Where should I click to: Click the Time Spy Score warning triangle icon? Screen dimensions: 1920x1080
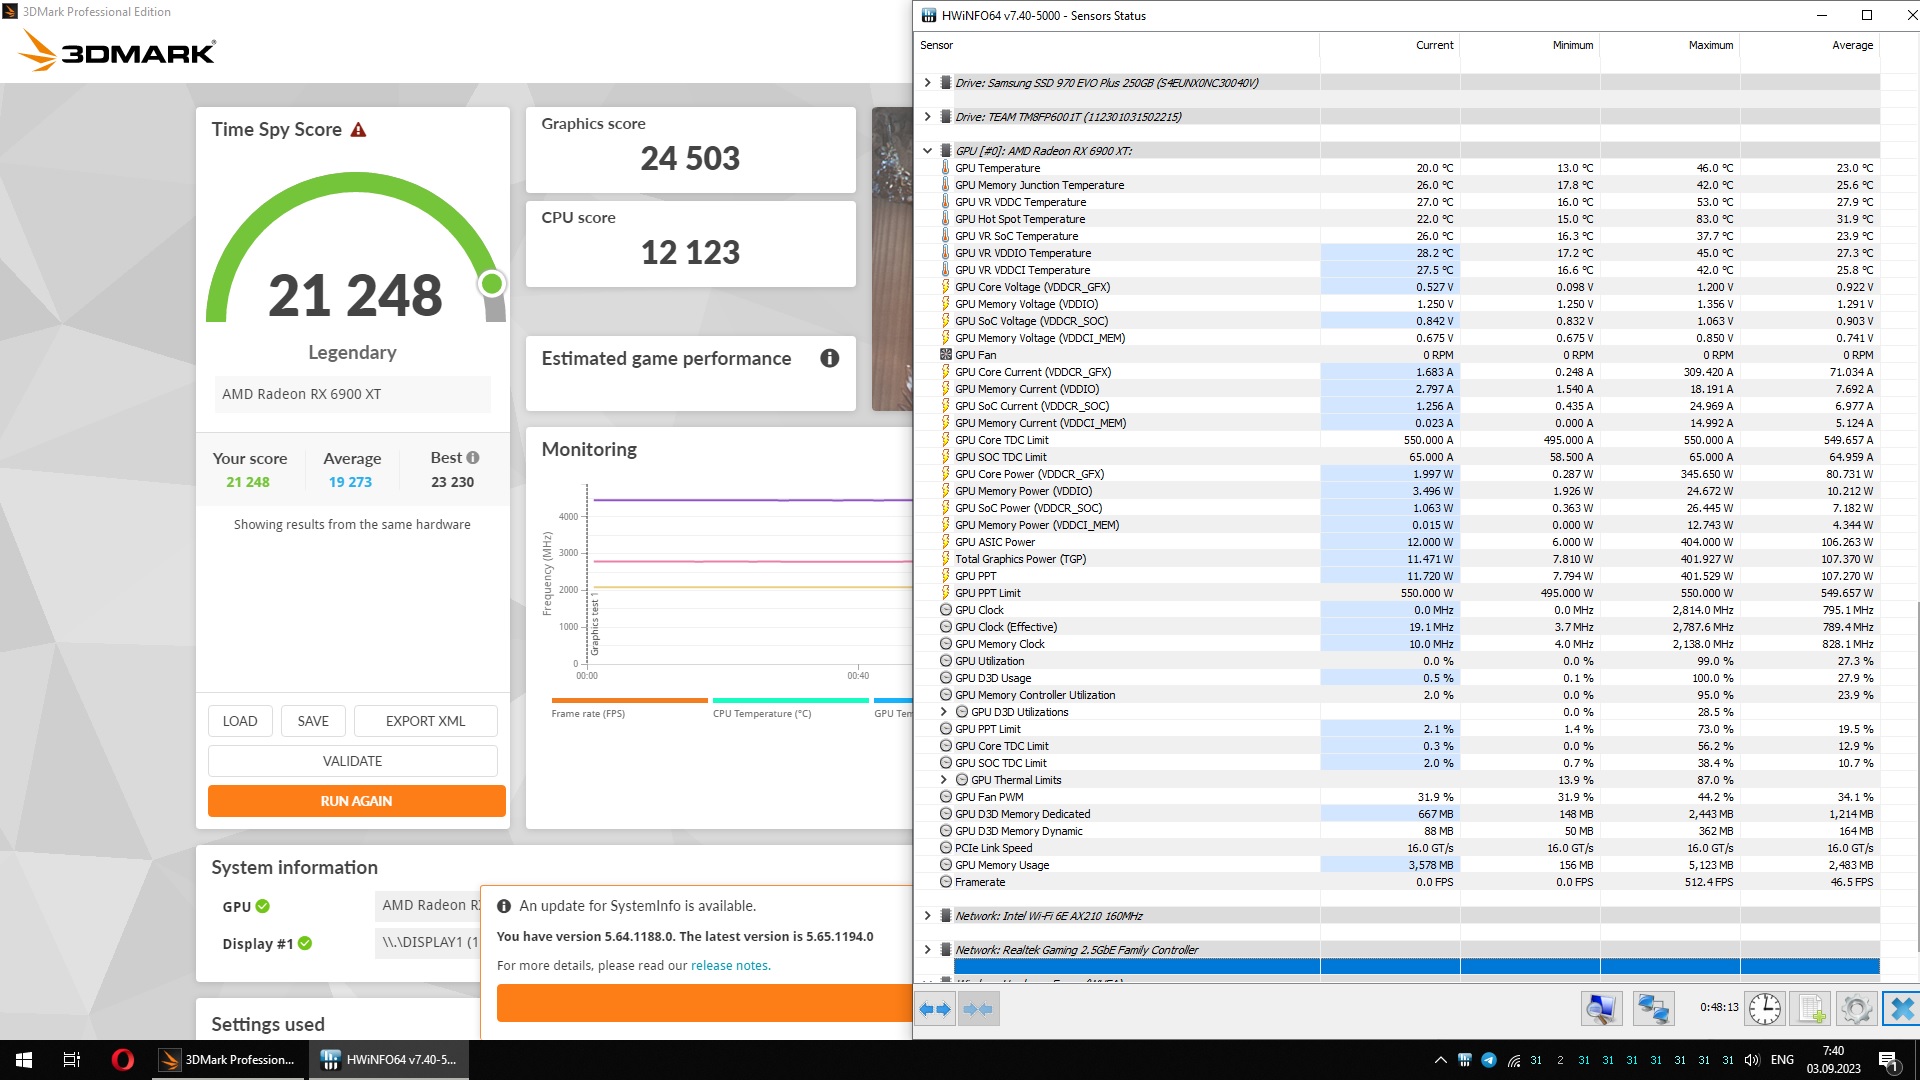[x=358, y=130]
